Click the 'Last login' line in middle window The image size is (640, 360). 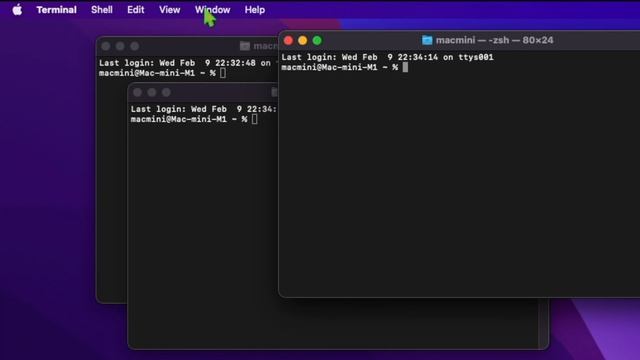tap(204, 109)
